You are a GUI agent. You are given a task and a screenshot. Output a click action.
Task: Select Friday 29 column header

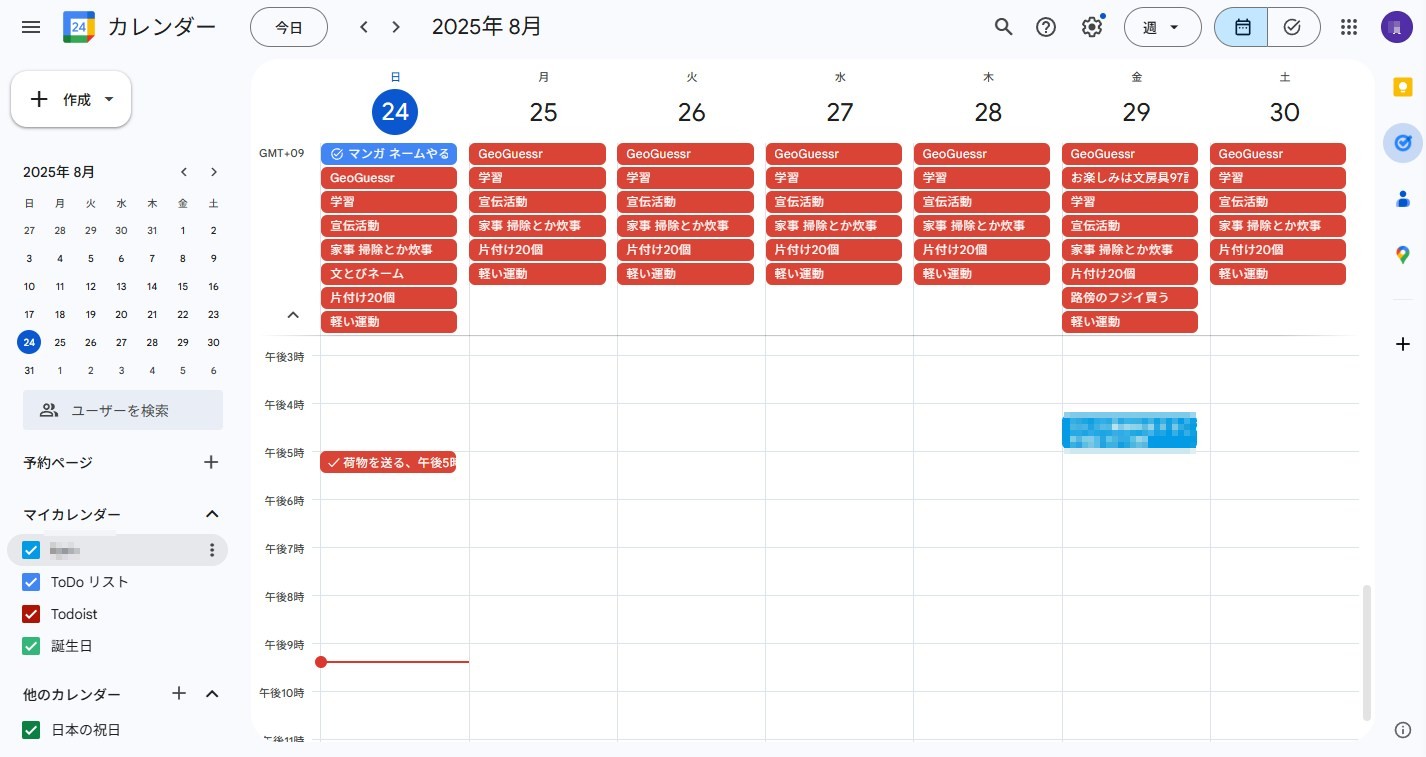[1136, 111]
